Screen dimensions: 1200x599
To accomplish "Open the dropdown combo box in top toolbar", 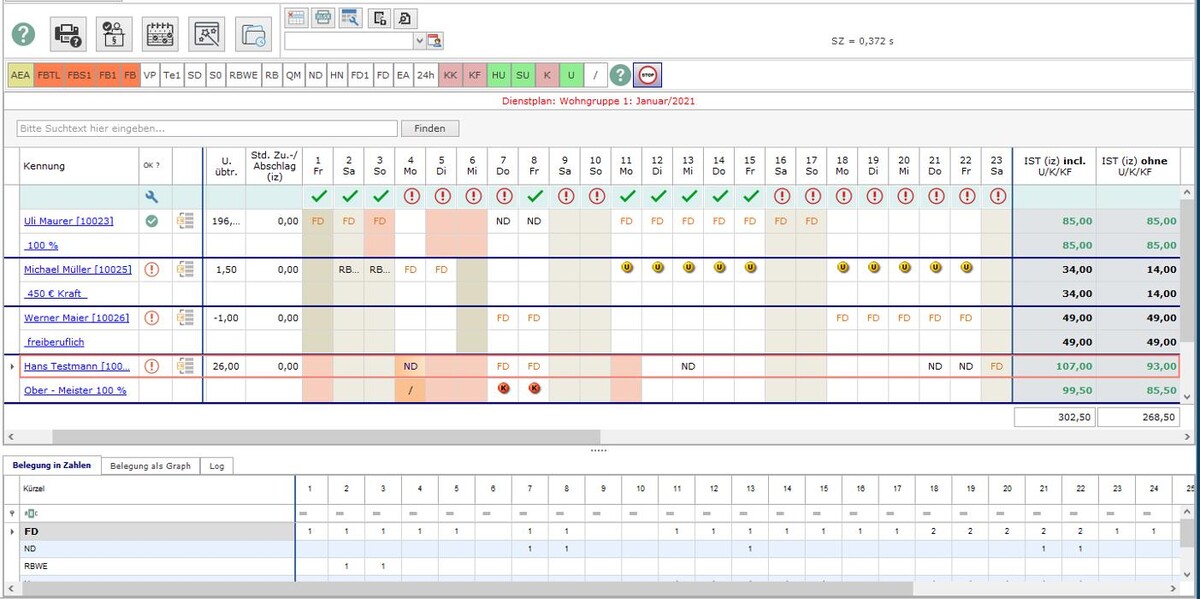I will 419,41.
